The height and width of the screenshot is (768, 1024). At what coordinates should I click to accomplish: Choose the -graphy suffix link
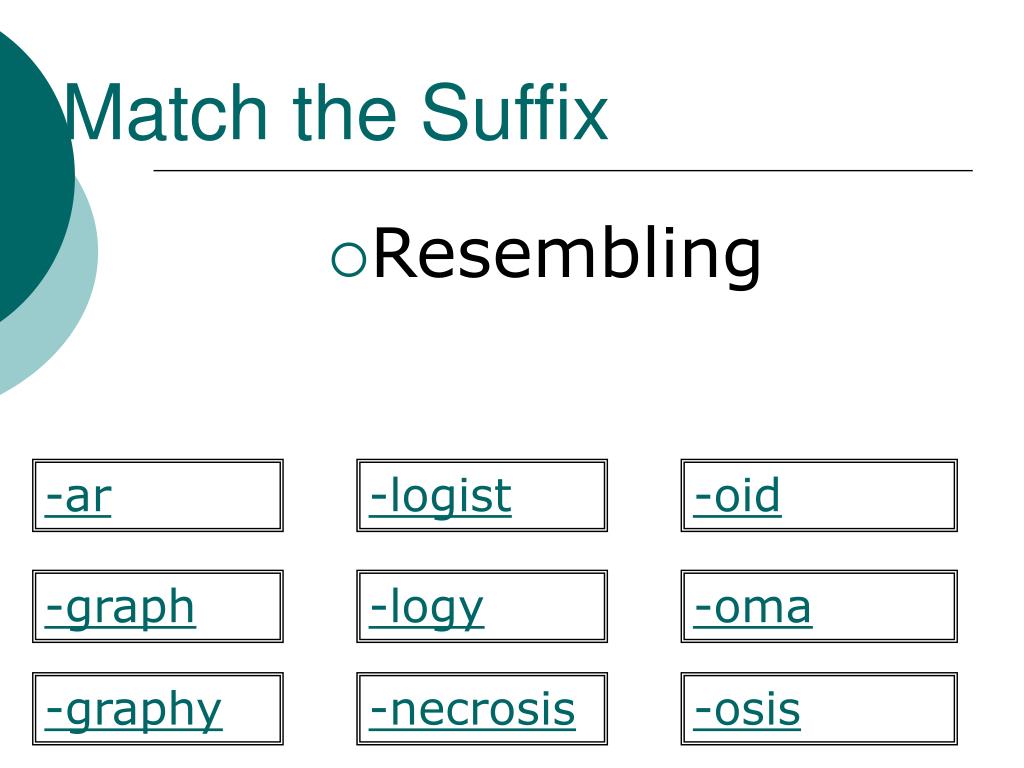coord(133,711)
